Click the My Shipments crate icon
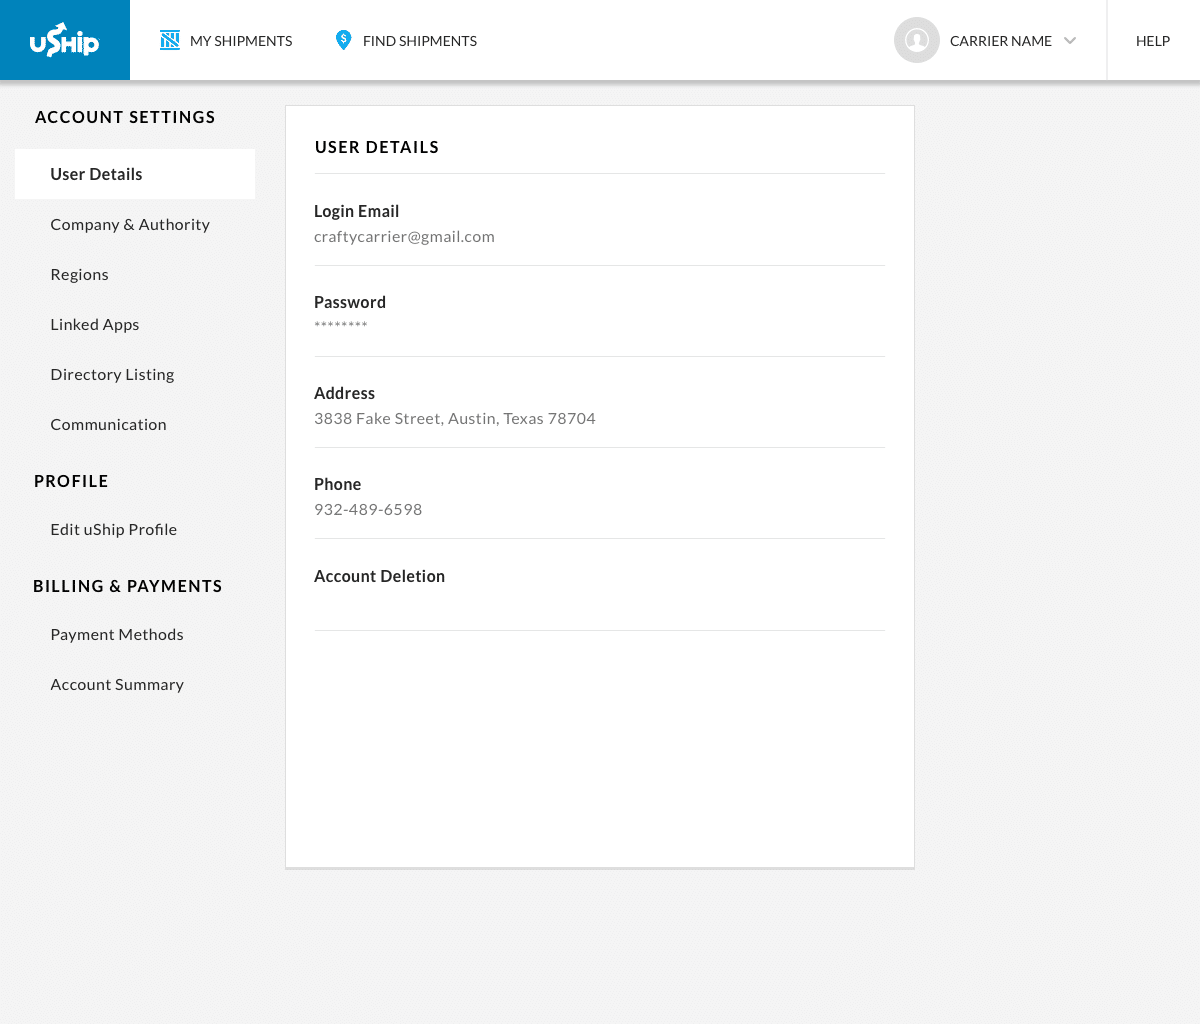1200x1024 pixels. [170, 40]
